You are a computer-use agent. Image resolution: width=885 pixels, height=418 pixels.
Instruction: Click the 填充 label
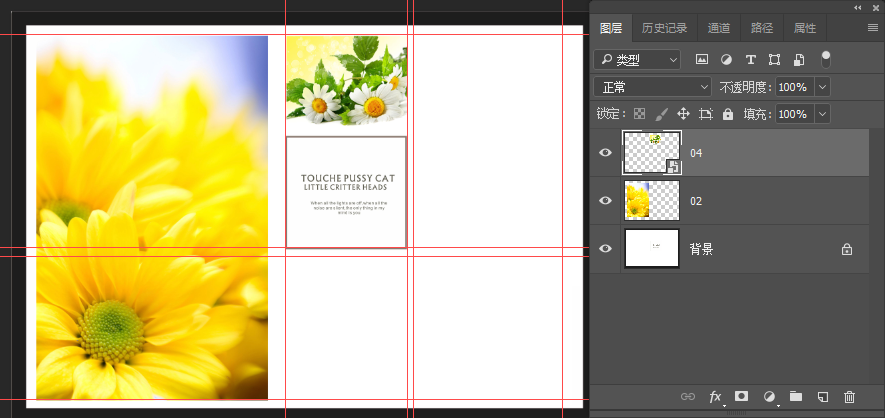point(758,114)
